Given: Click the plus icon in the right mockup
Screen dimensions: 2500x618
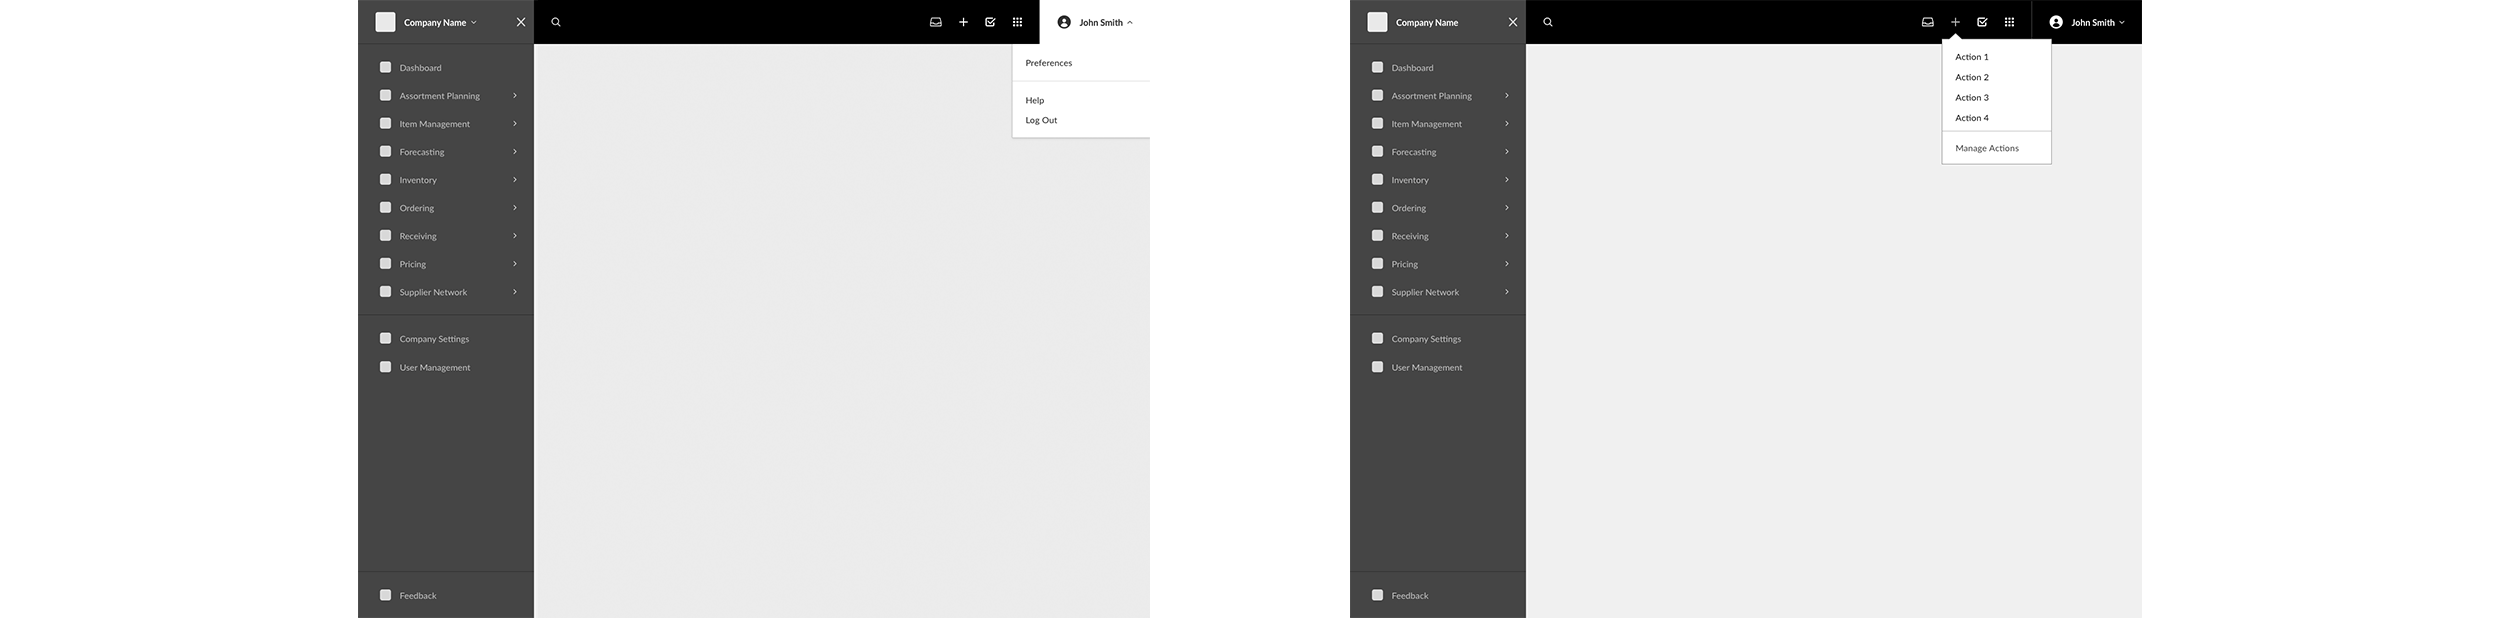Looking at the screenshot, I should (x=1955, y=22).
